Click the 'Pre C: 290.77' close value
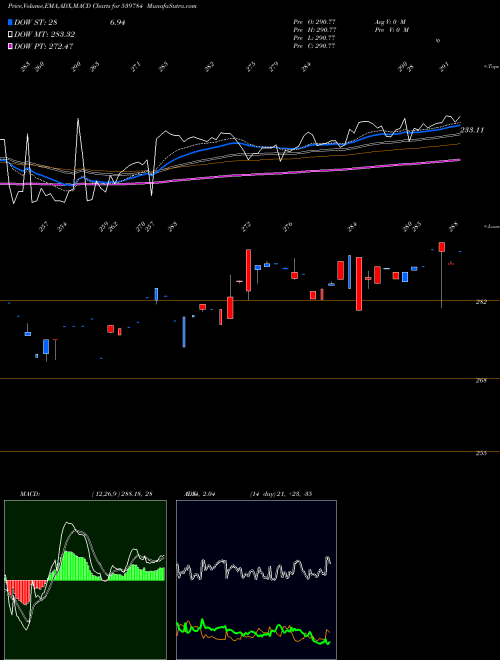 (x=314, y=46)
